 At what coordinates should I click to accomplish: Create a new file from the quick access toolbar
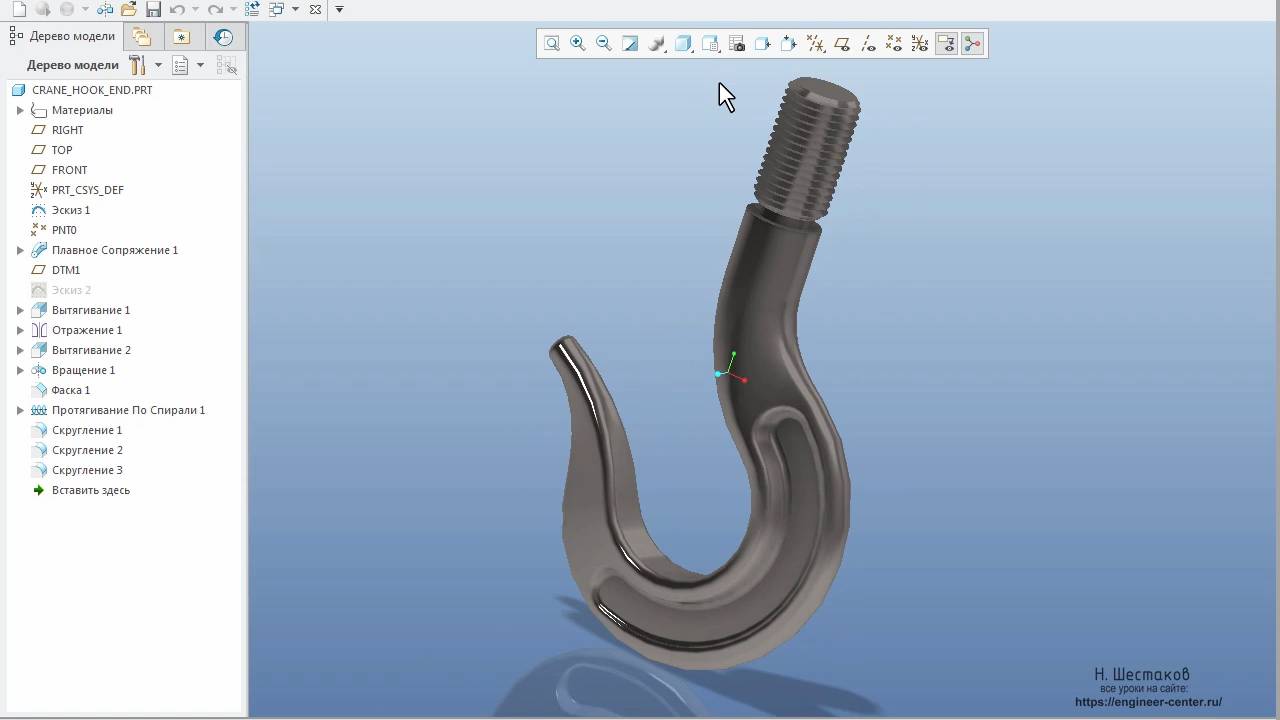(x=17, y=9)
